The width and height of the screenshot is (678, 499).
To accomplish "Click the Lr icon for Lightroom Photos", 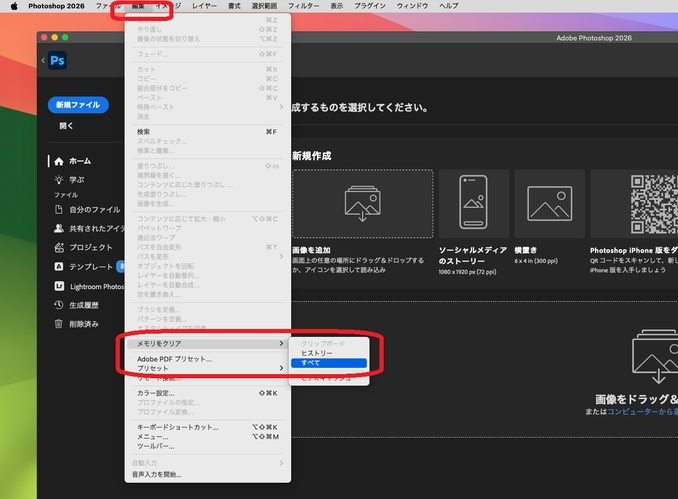I will tap(59, 286).
